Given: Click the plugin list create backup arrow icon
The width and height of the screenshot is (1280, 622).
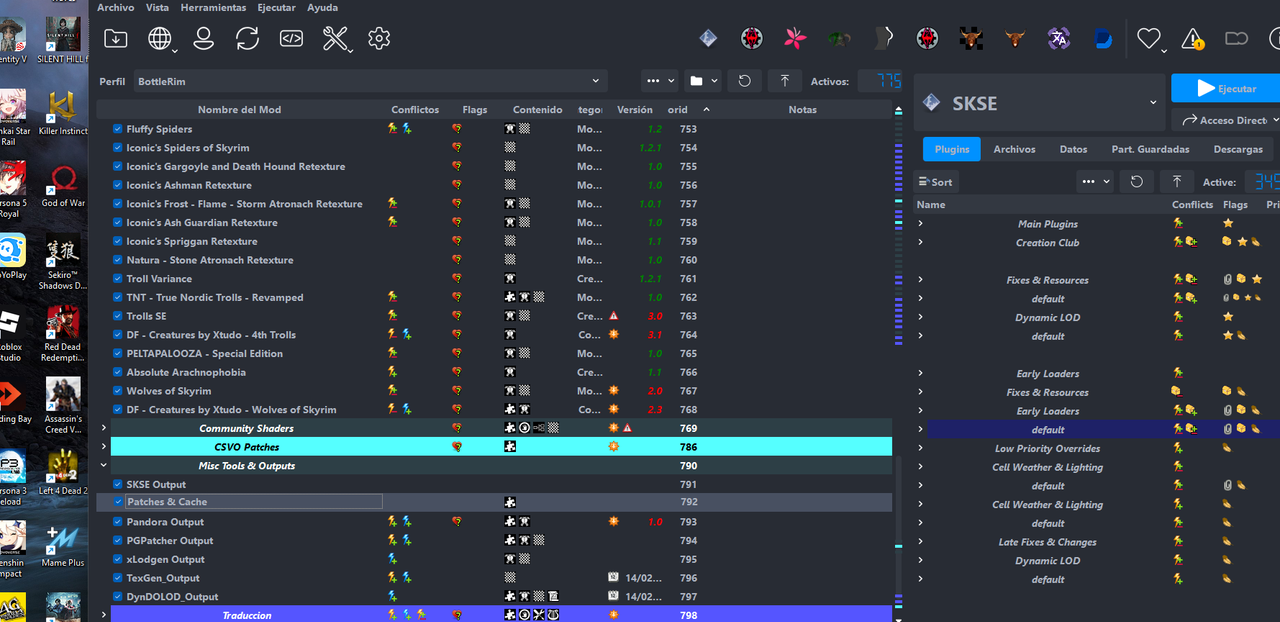Looking at the screenshot, I should tap(1177, 182).
